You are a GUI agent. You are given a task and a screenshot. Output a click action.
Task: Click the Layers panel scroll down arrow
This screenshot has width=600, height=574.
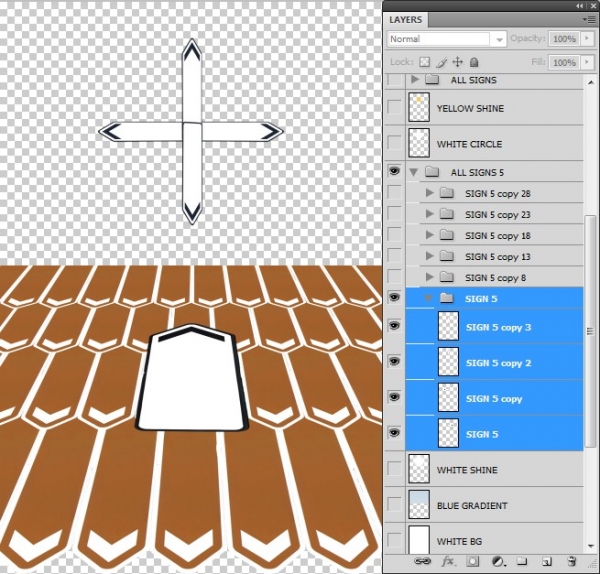tap(590, 546)
